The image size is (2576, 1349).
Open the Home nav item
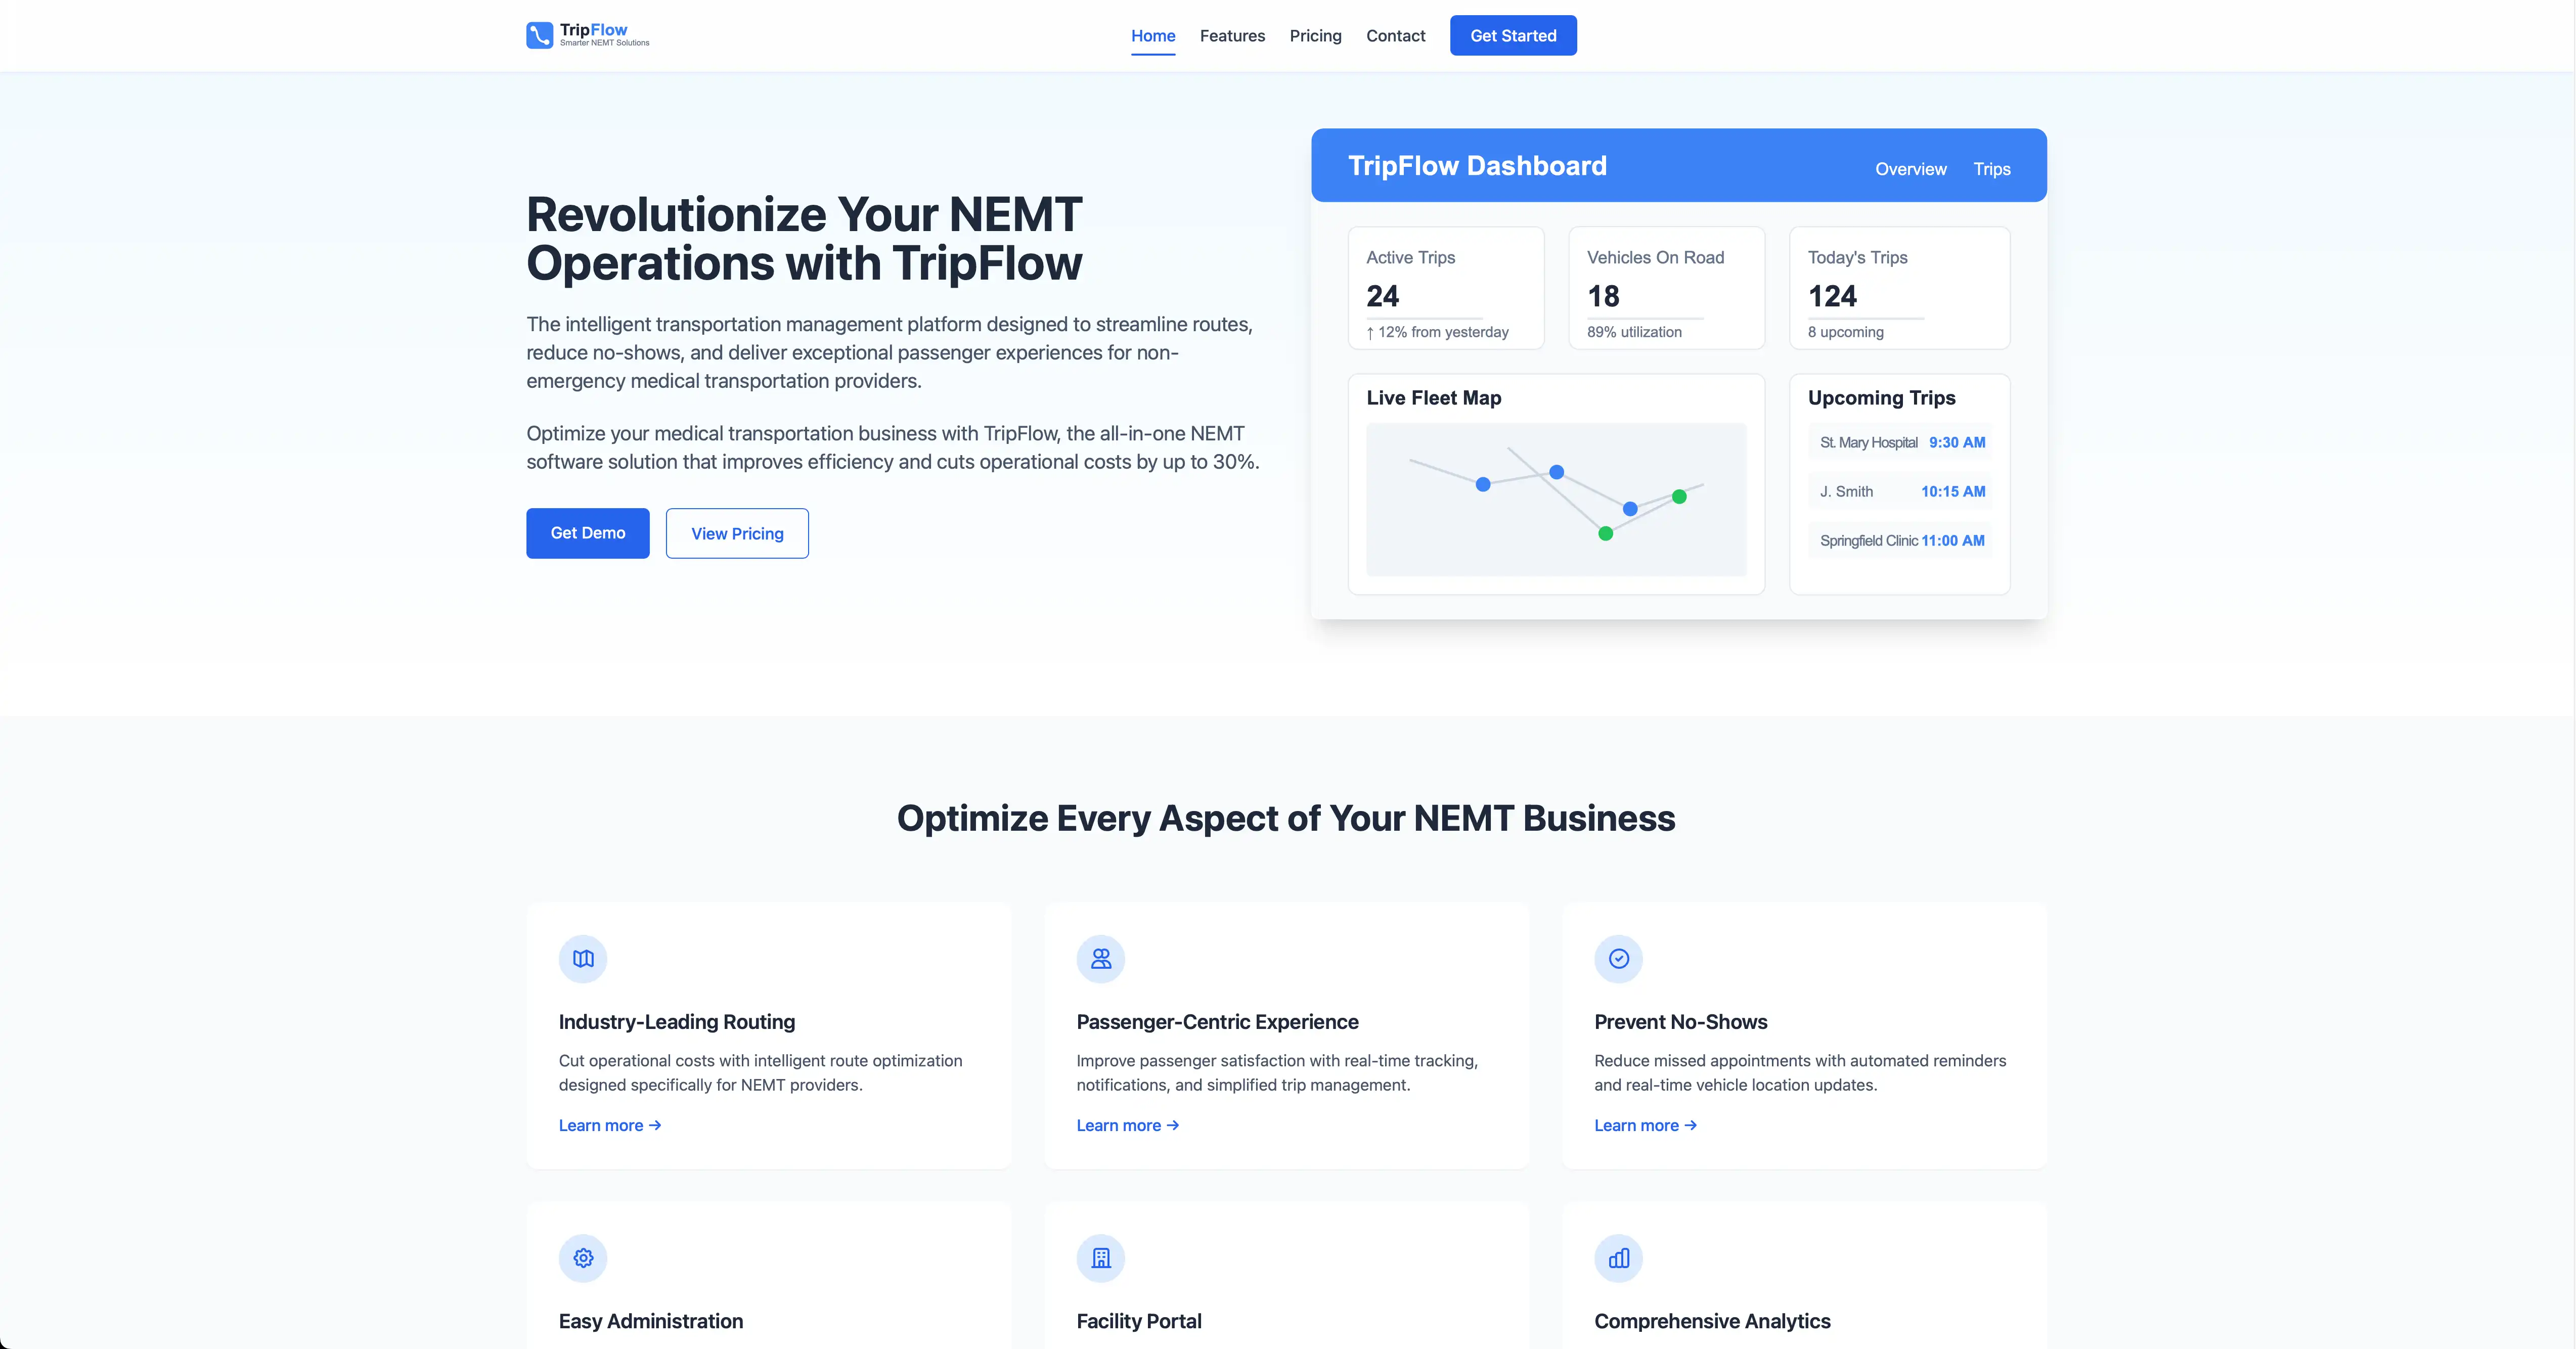point(1153,36)
